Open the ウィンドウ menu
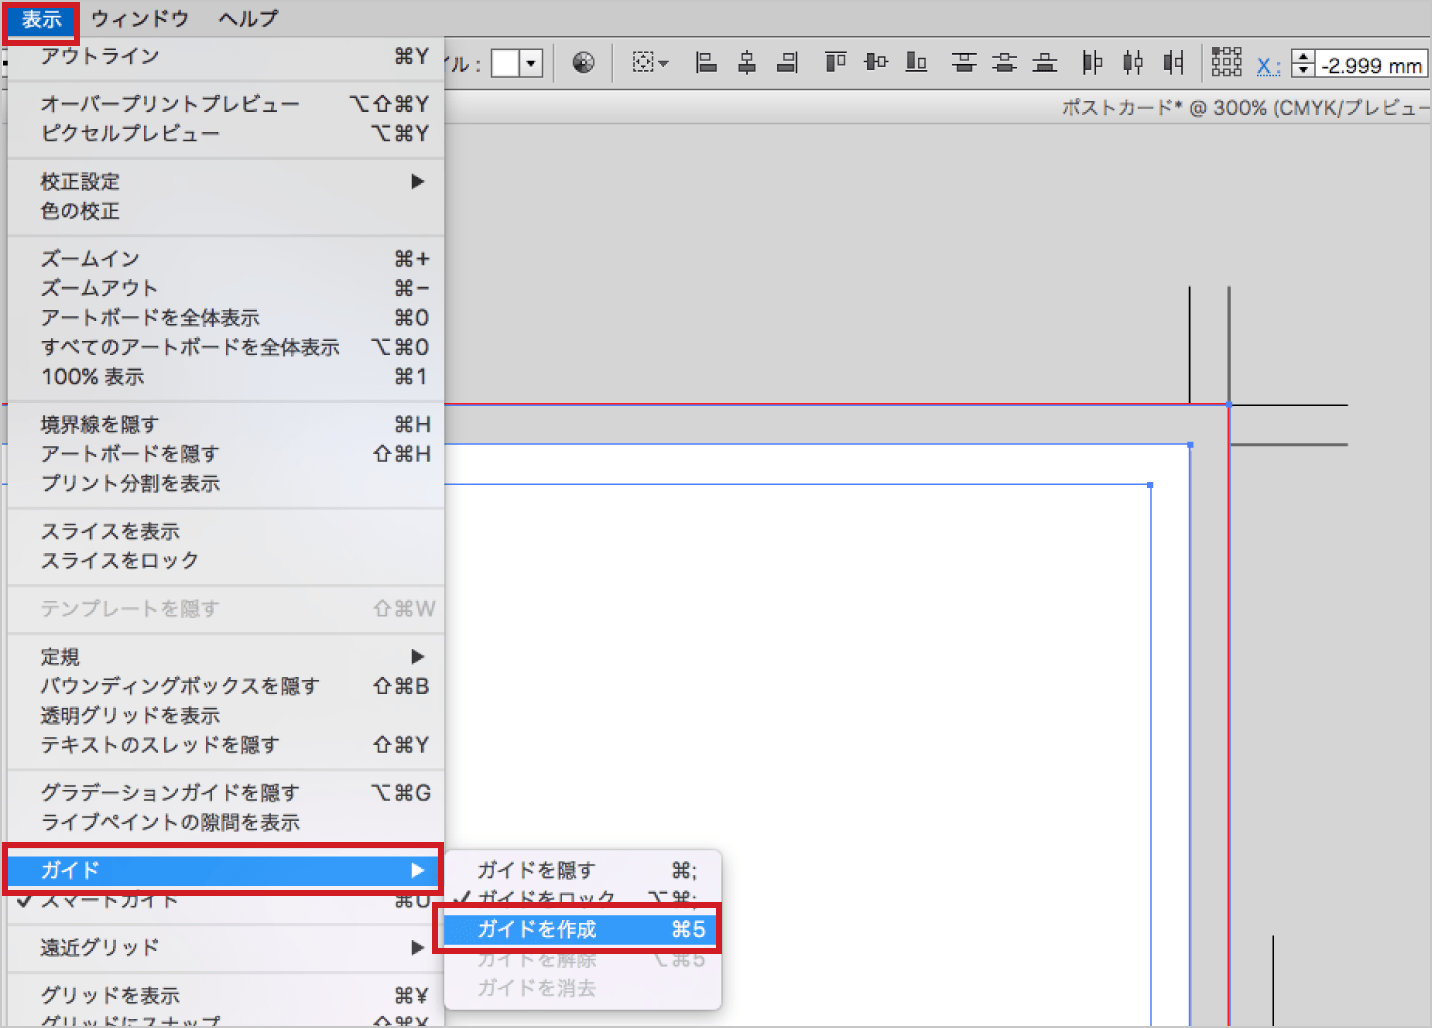Viewport: 1432px width, 1028px height. [139, 19]
